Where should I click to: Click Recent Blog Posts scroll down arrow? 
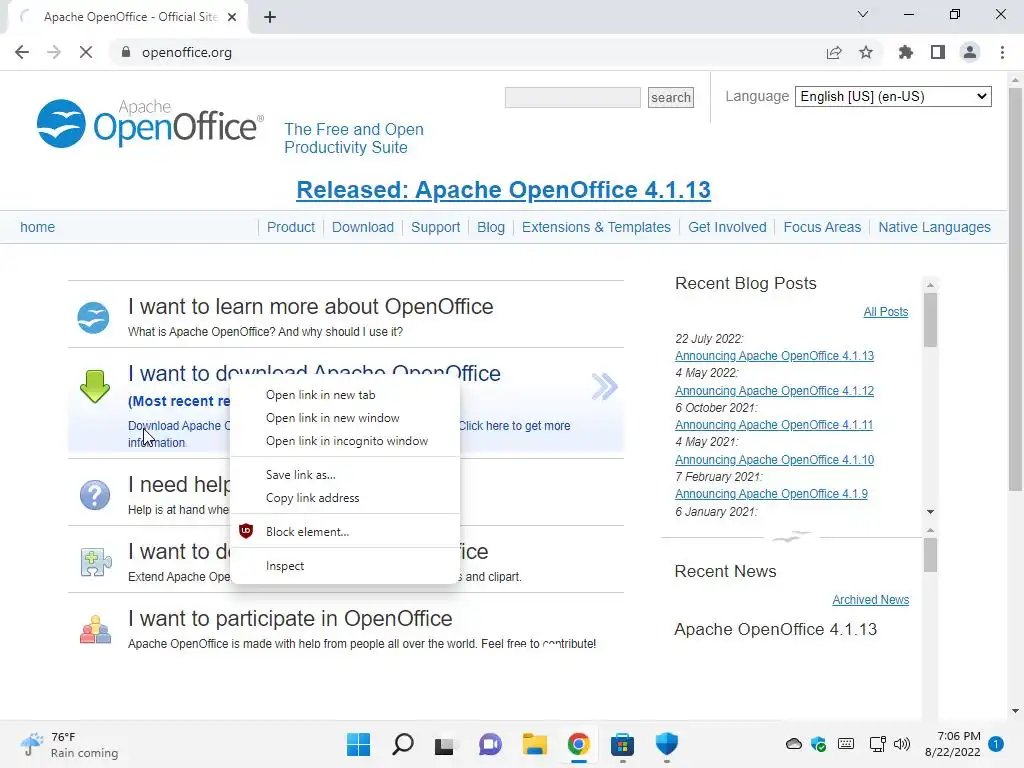(x=931, y=512)
